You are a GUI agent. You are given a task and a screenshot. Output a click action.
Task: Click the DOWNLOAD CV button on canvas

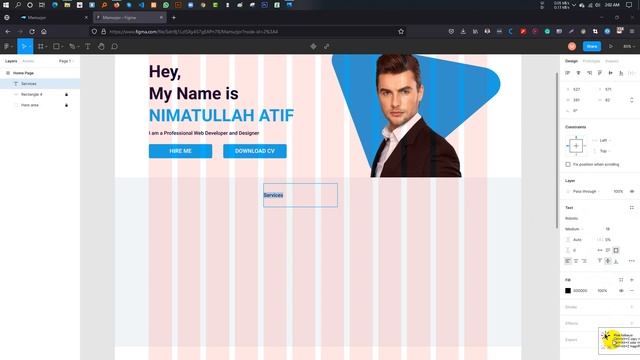click(x=255, y=151)
